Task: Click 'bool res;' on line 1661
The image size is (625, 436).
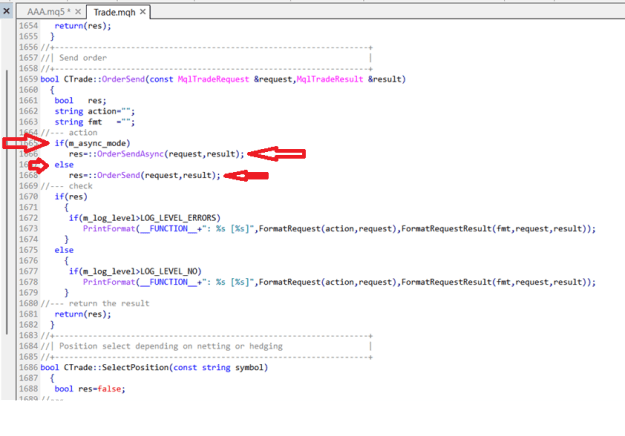Action: (80, 100)
